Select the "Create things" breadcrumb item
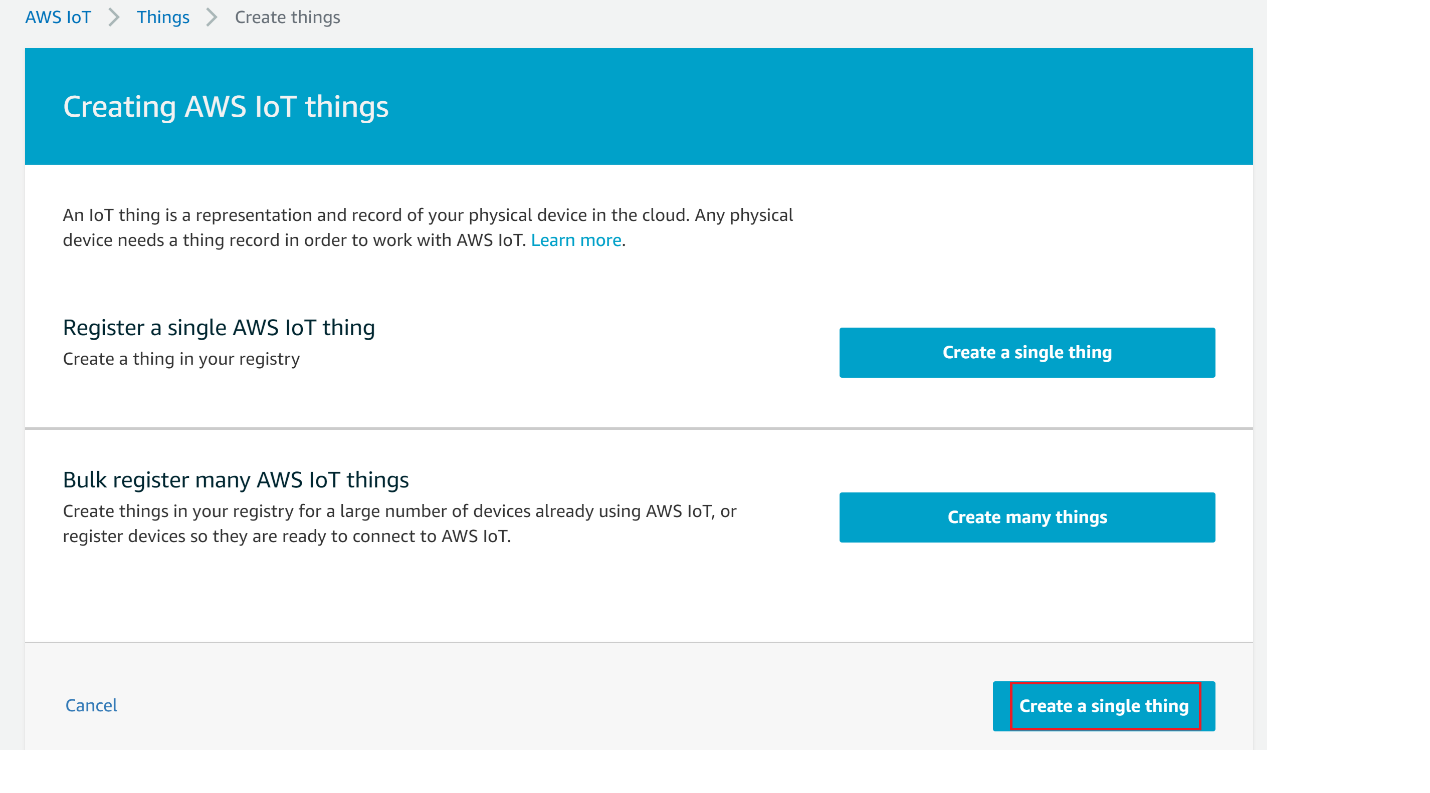This screenshot has height=793, width=1430. [287, 16]
